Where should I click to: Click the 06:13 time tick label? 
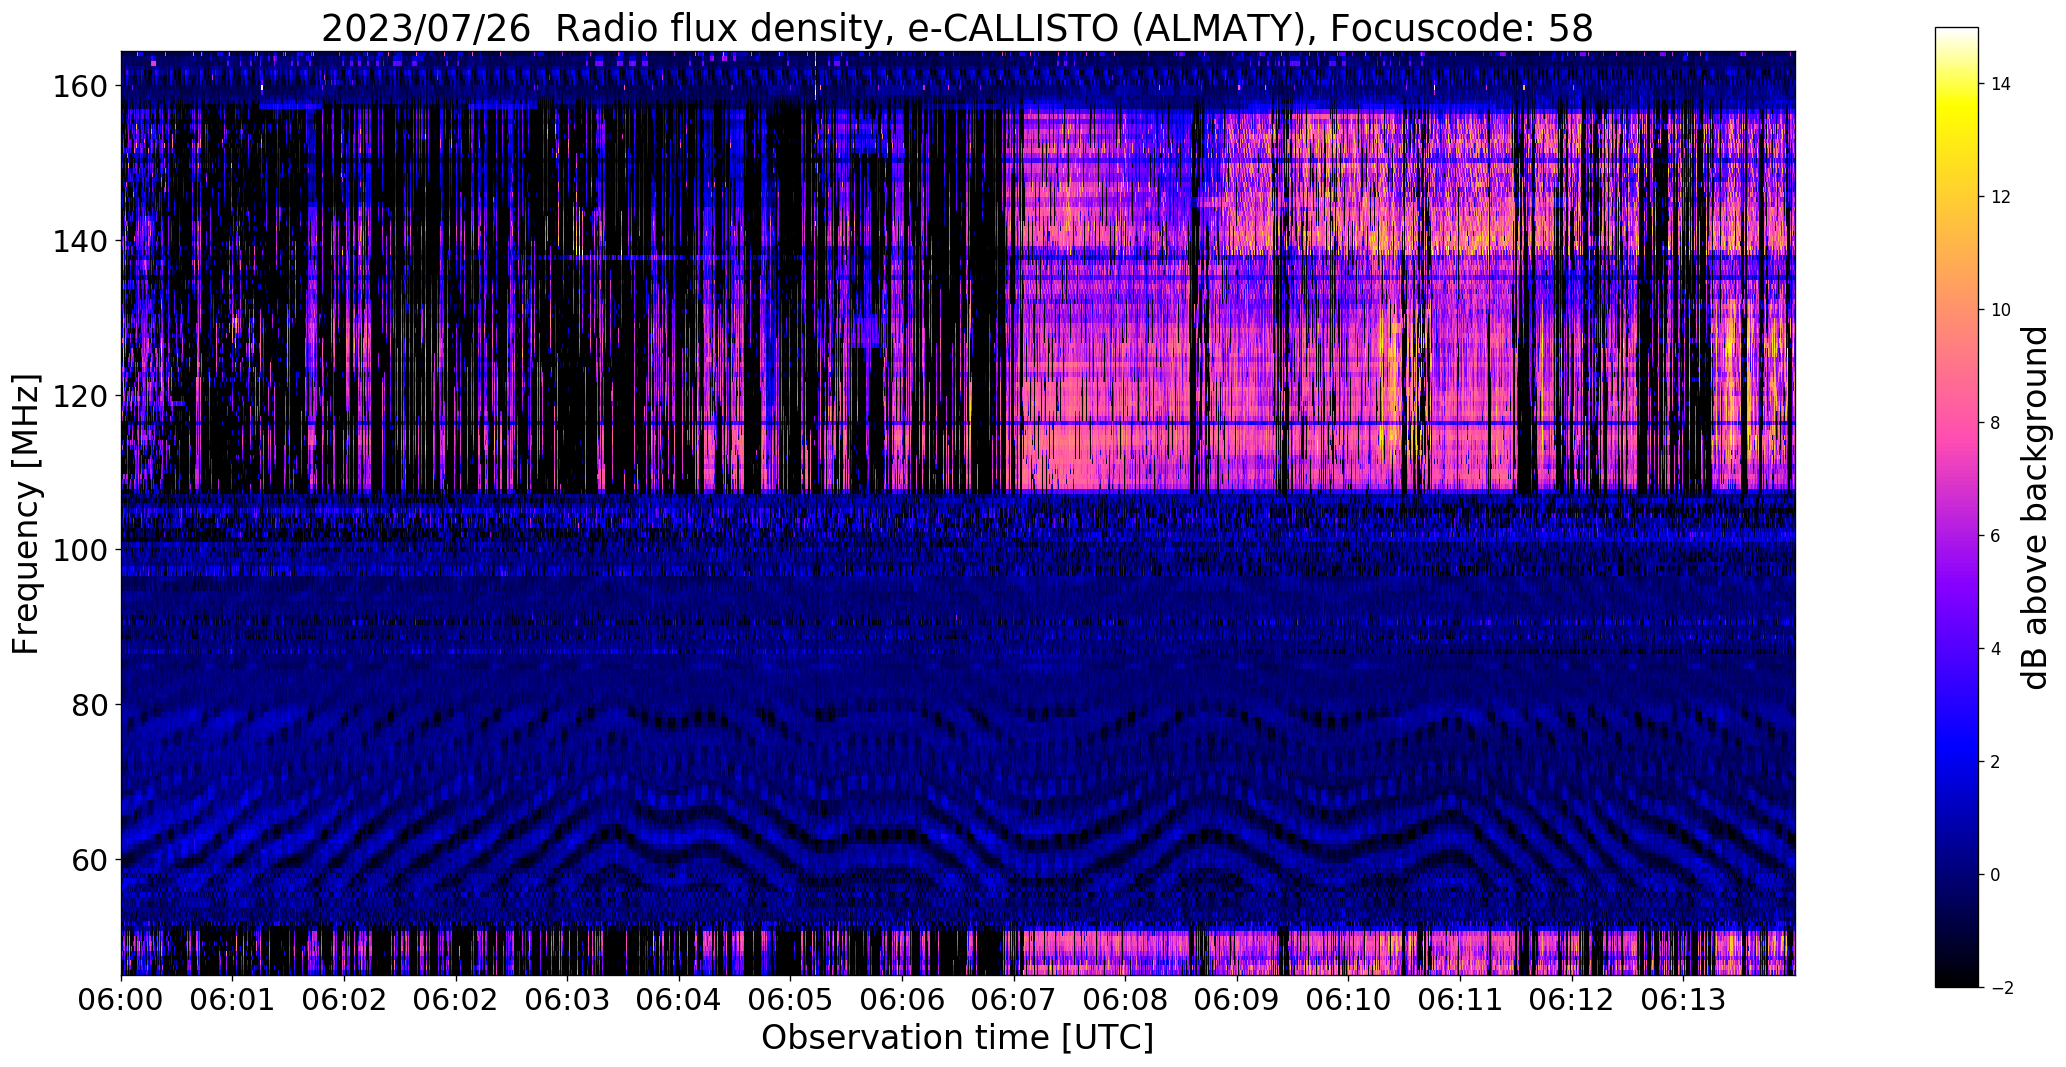[1682, 1000]
